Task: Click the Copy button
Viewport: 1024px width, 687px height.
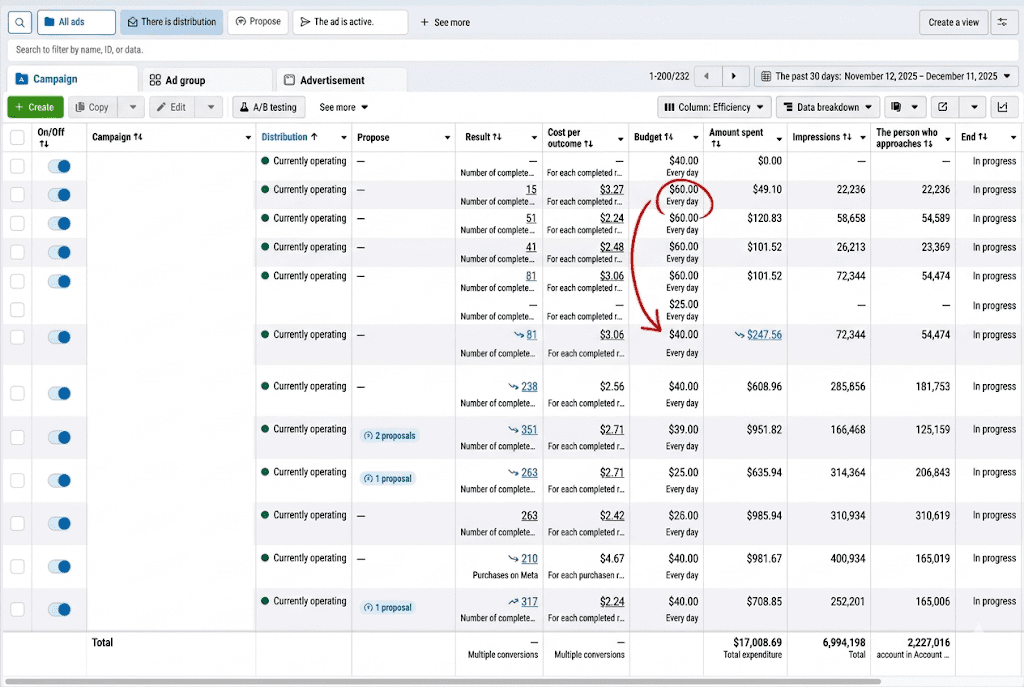Action: [92, 107]
